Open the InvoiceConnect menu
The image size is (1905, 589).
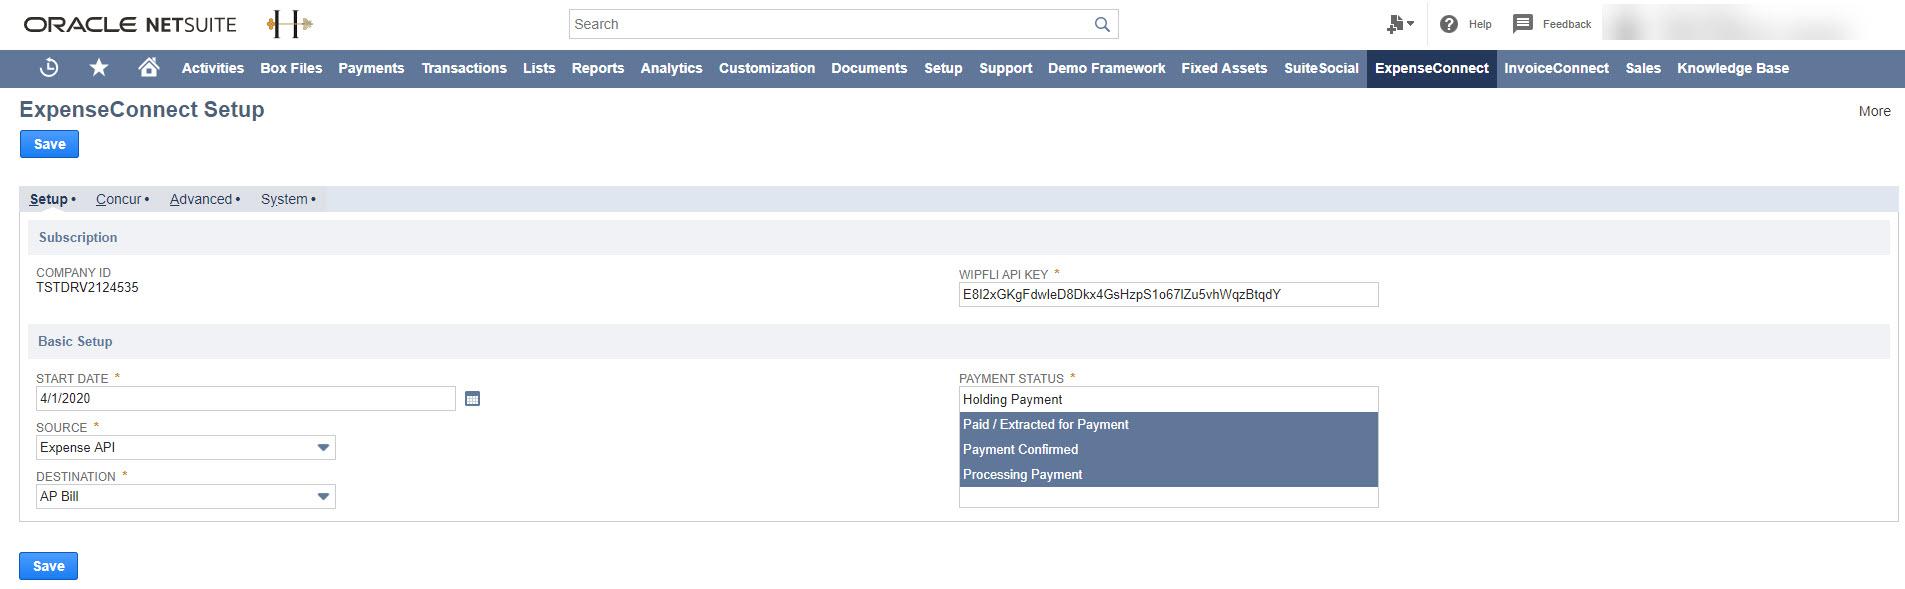pos(1556,68)
